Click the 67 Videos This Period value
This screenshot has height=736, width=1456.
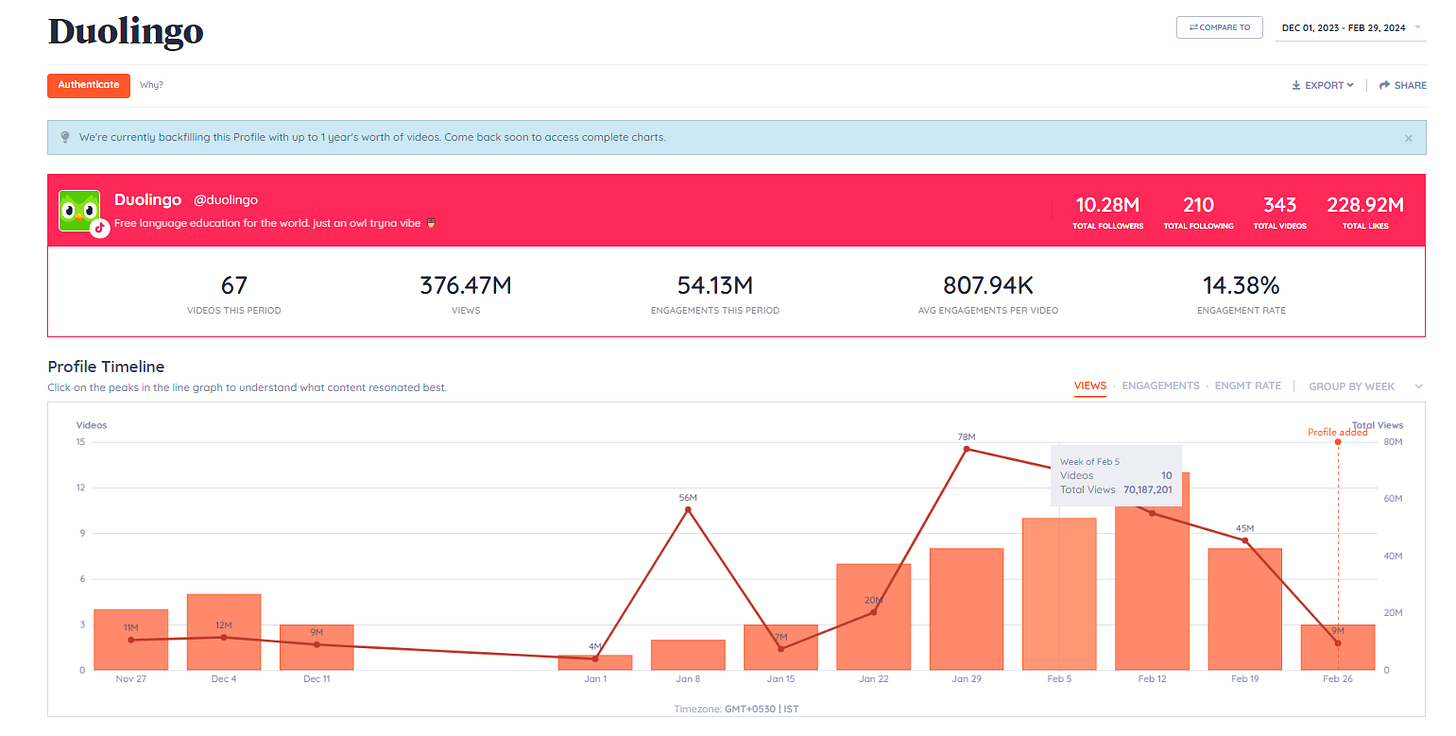pyautogui.click(x=234, y=286)
